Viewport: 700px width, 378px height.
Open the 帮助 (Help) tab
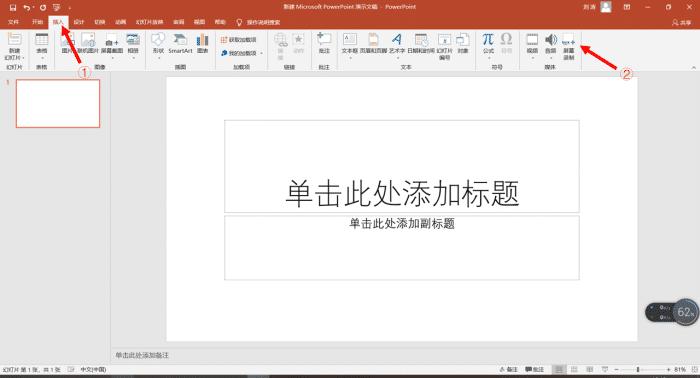(220, 22)
